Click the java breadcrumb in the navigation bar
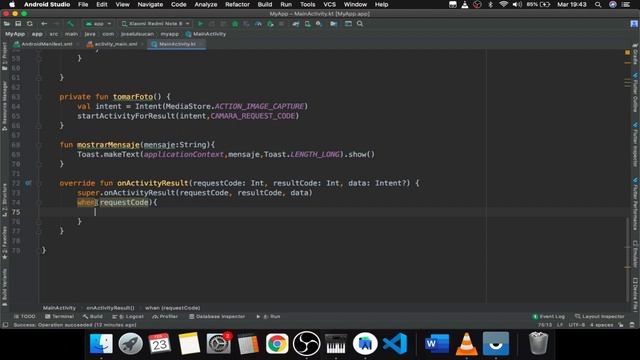Screen dimensions: 640x360 (90, 34)
